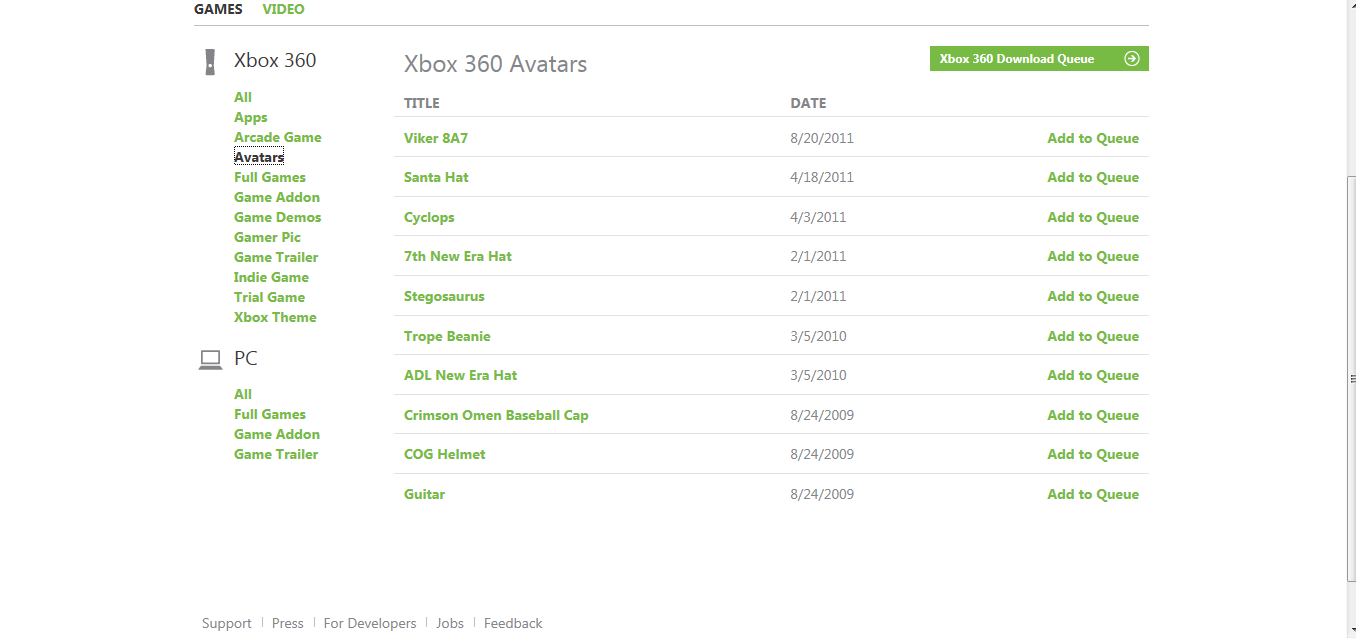The height and width of the screenshot is (638, 1356).
Task: Click the PC laptop icon
Action: (x=210, y=360)
